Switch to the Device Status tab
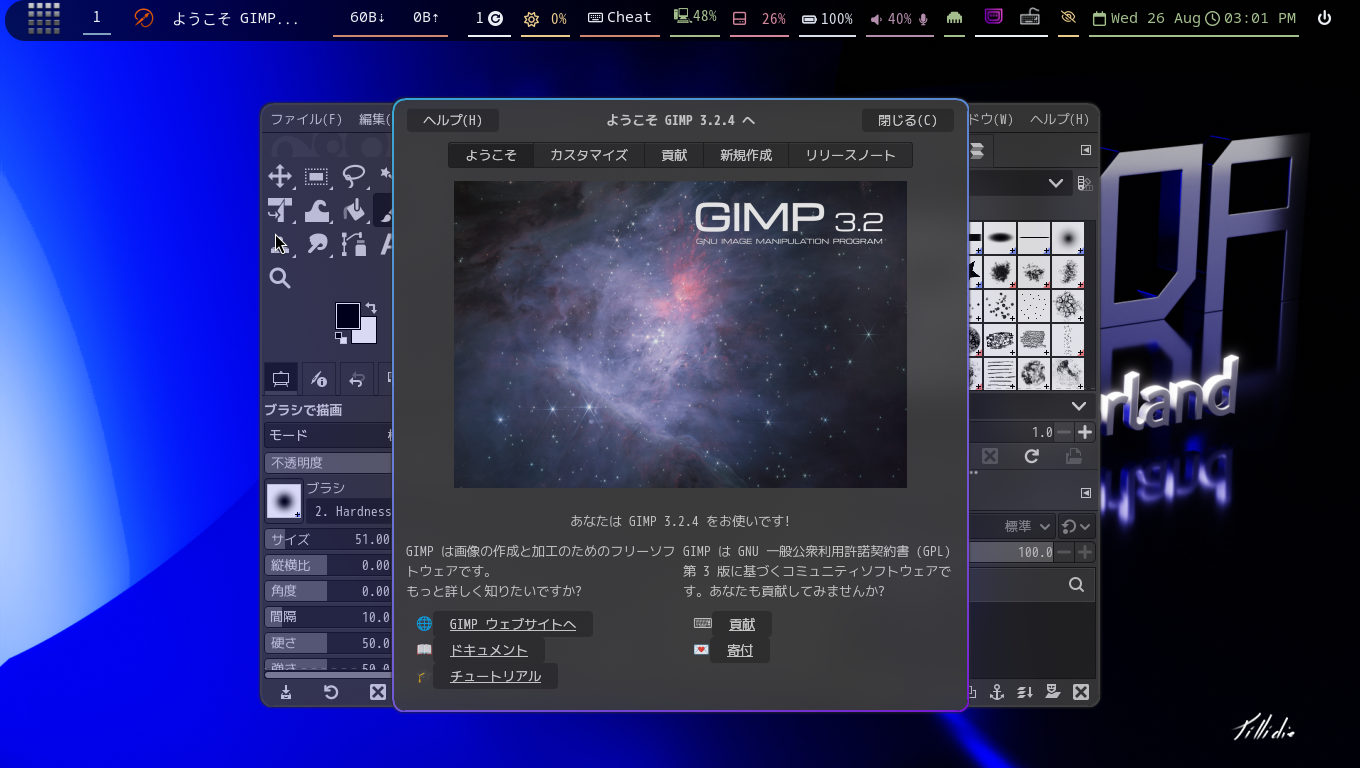 (x=318, y=379)
